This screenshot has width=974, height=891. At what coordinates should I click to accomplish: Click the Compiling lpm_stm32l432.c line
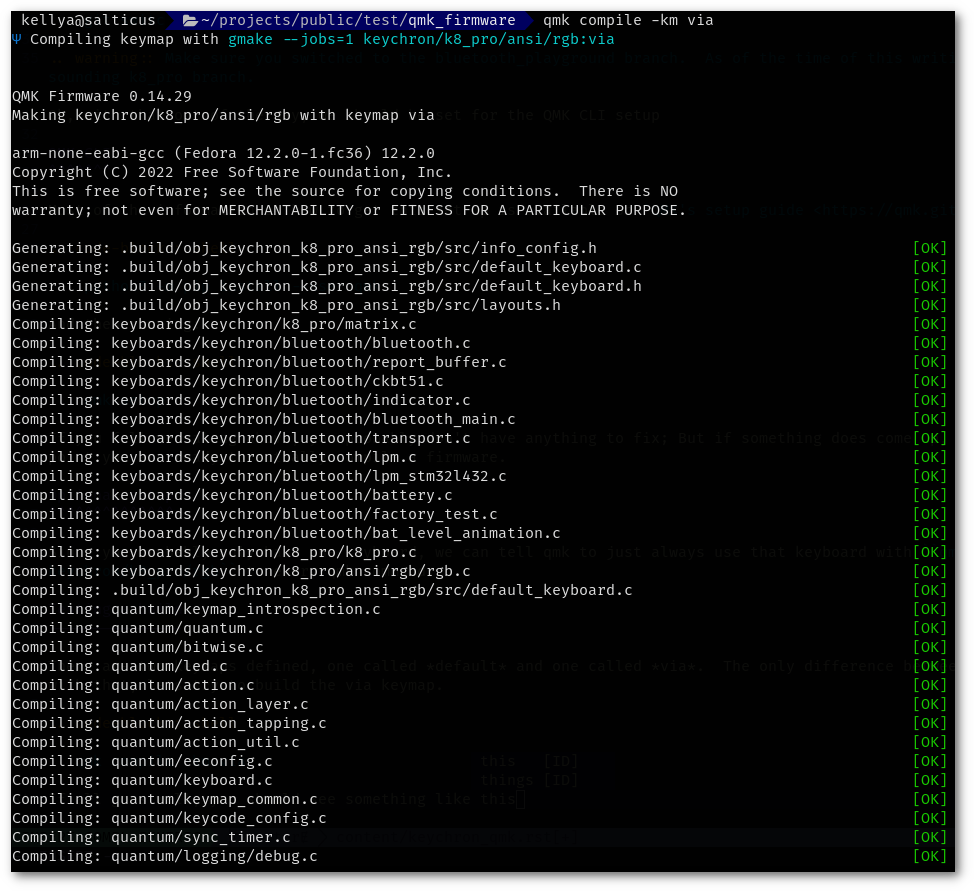click(x=259, y=477)
